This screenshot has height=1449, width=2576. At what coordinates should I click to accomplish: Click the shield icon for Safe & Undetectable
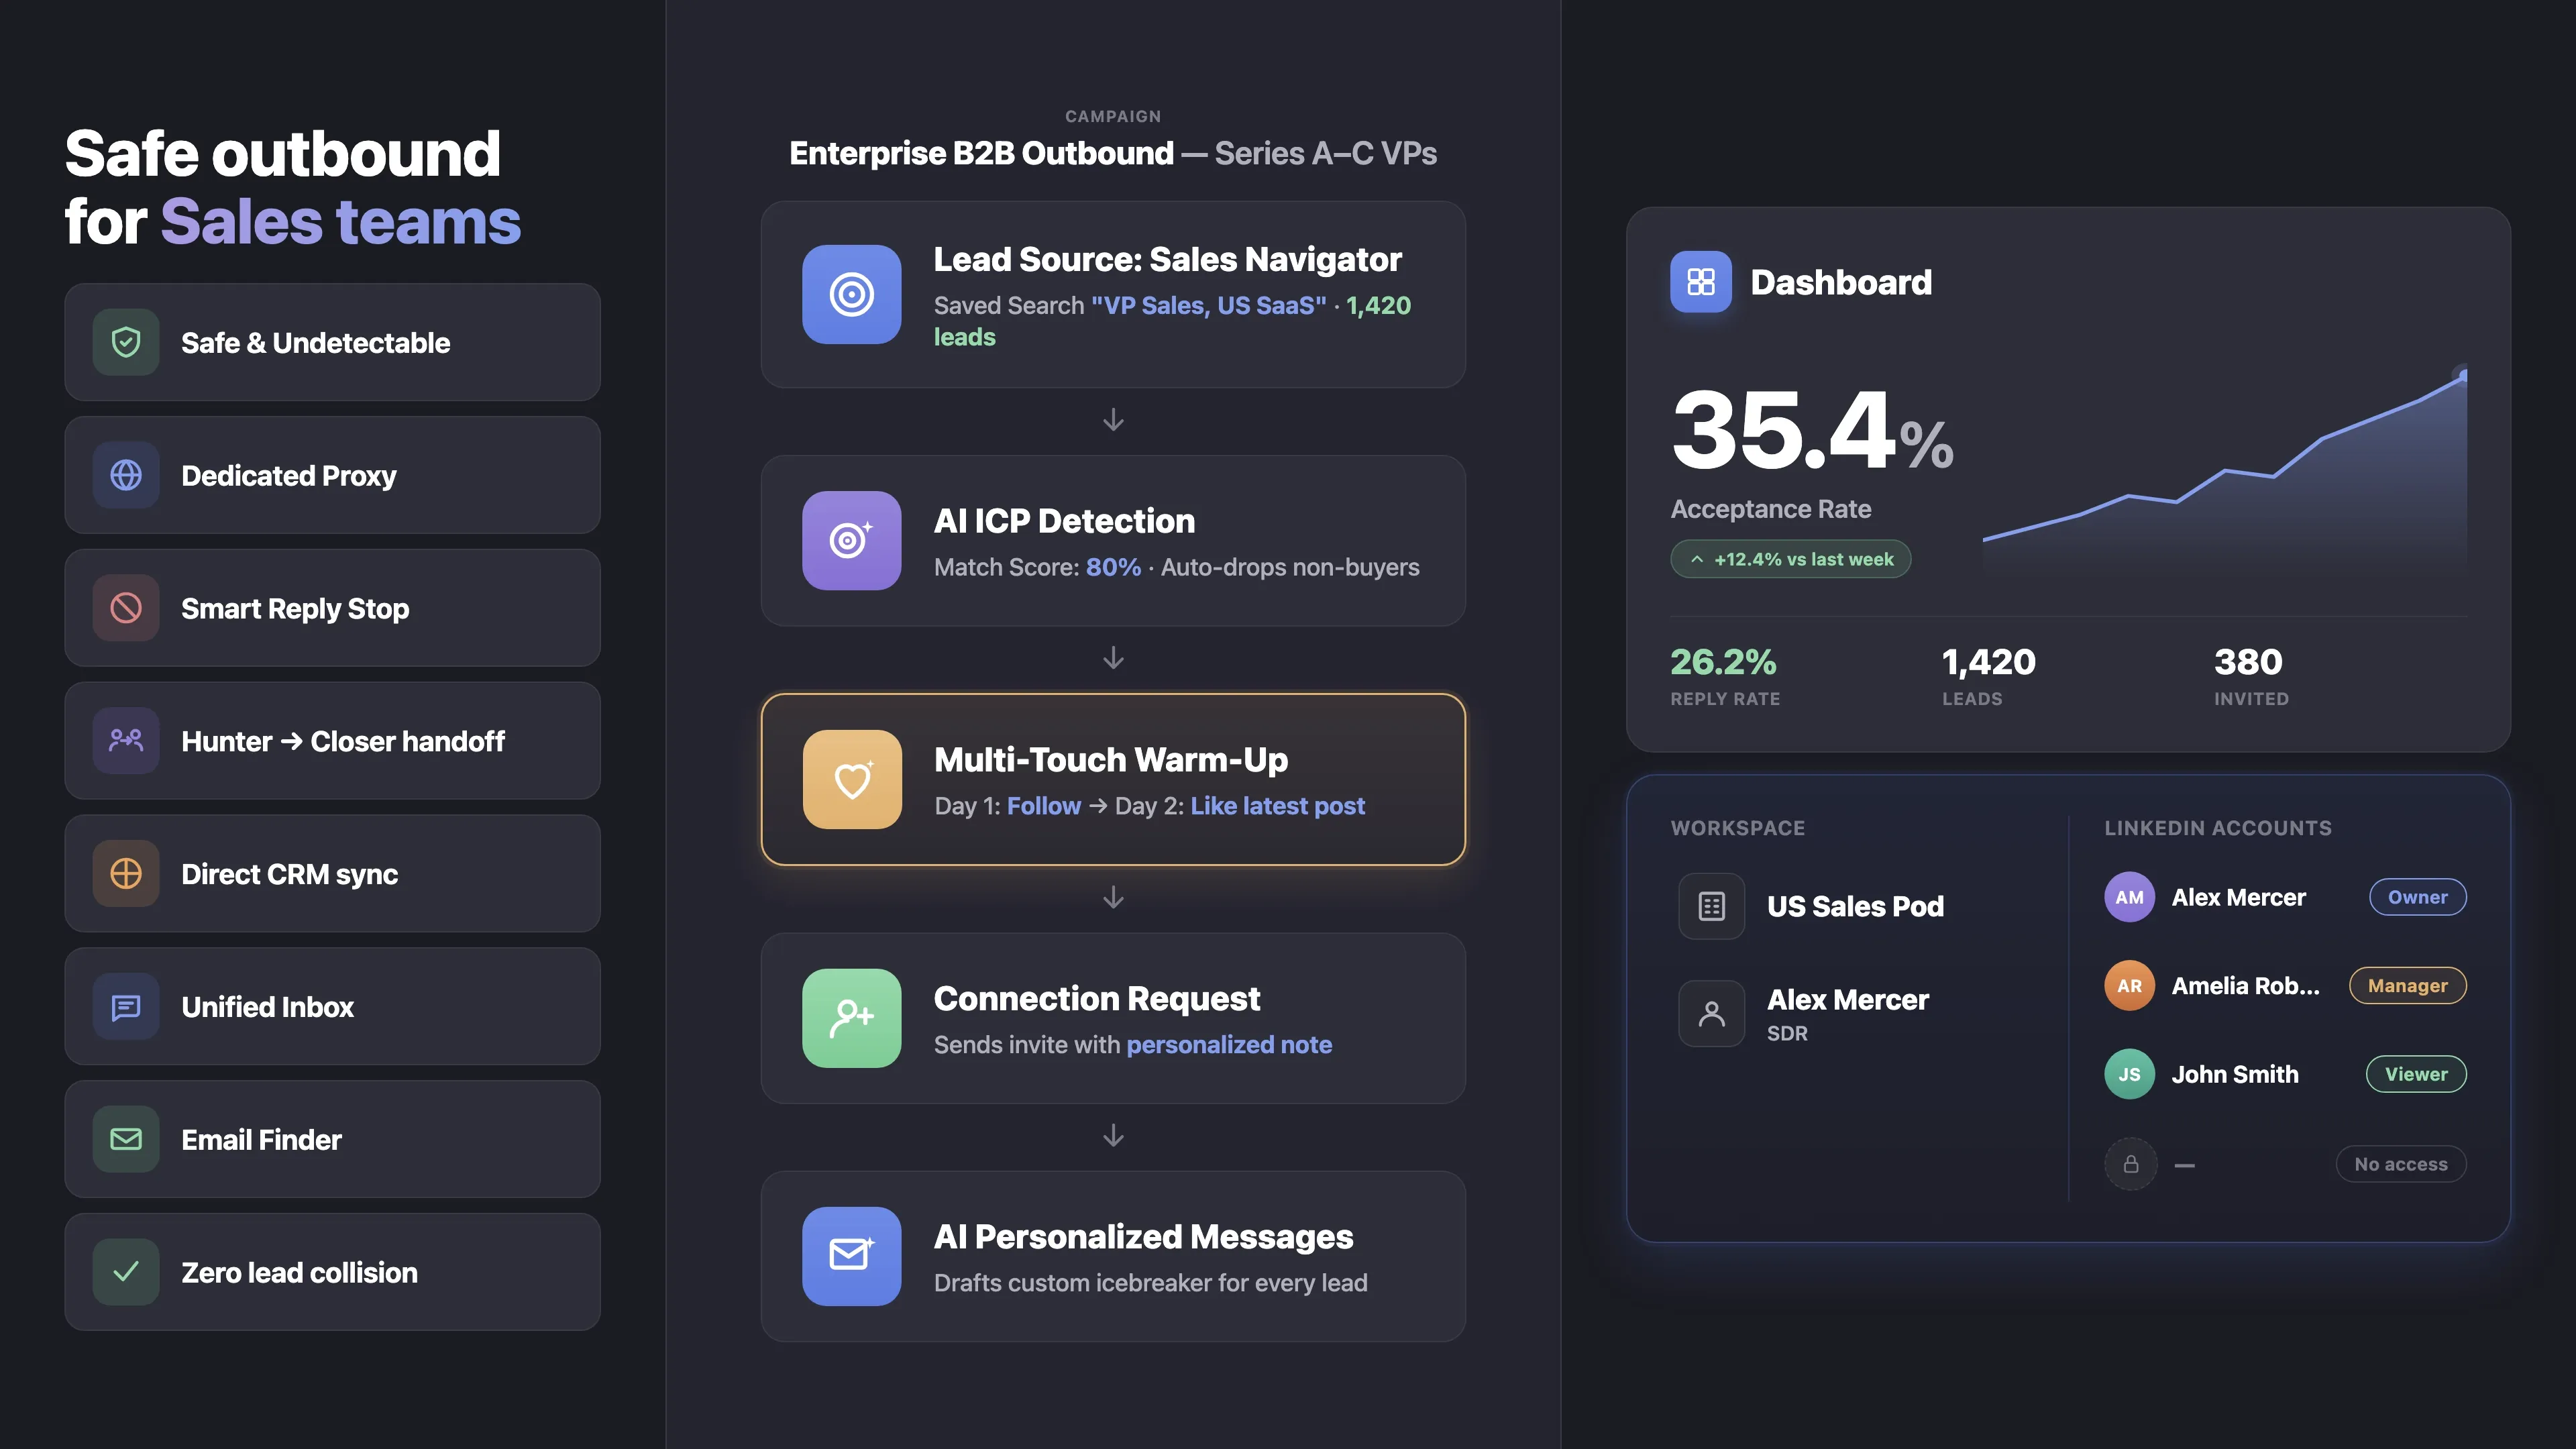[x=126, y=343]
